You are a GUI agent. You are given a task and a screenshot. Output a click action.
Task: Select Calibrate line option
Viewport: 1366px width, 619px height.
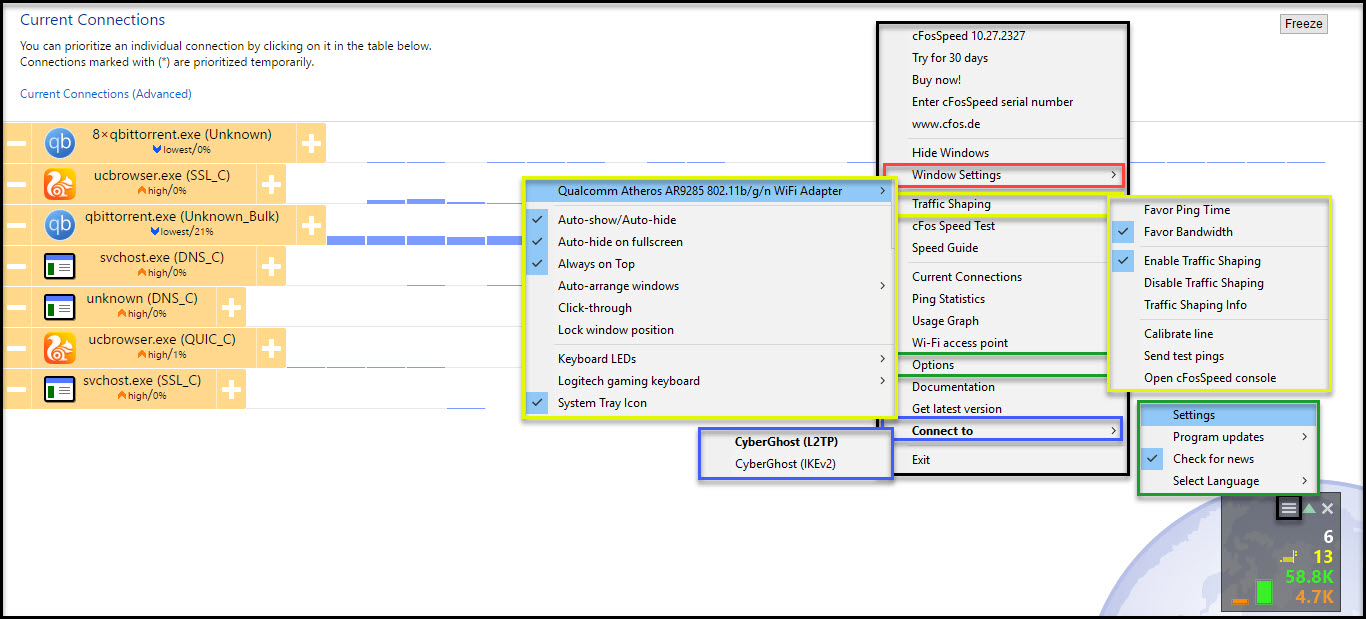[x=1220, y=334]
